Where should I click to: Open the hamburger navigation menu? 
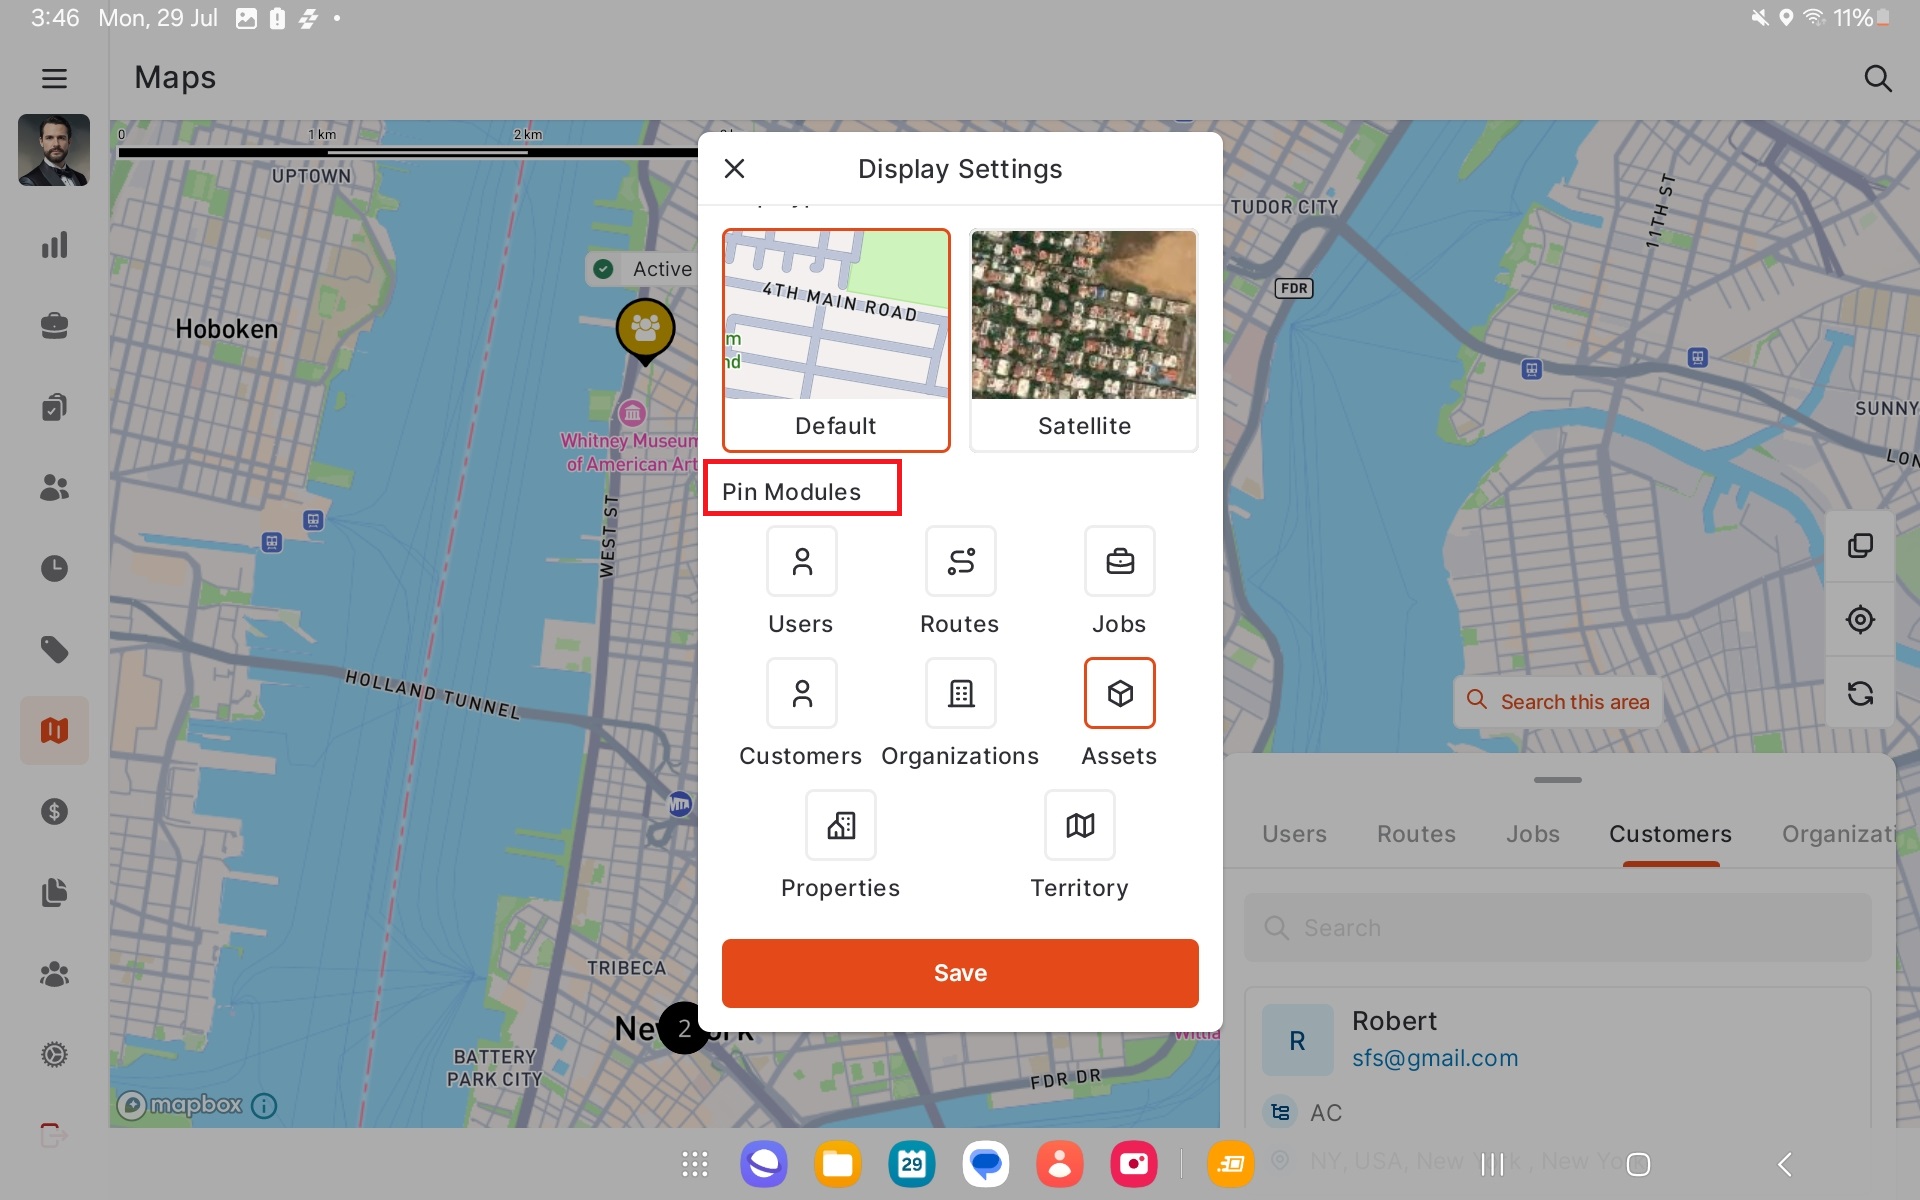54,78
